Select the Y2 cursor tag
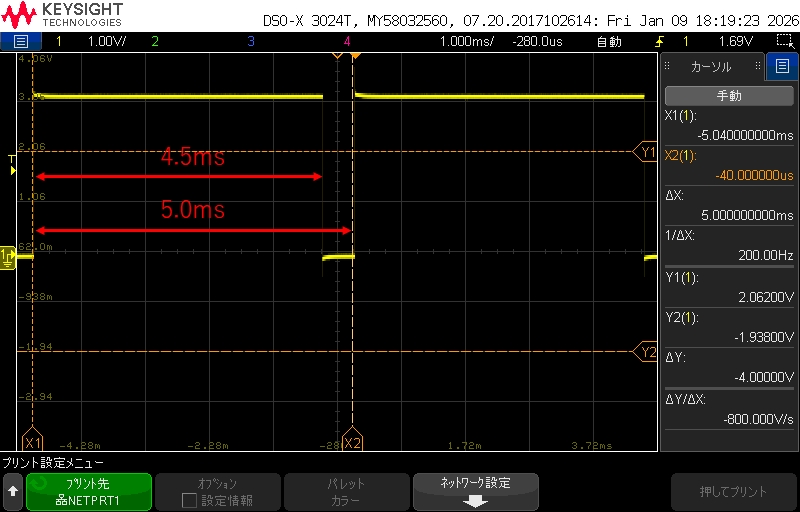Screen dimensions: 800x512 [x=648, y=352]
